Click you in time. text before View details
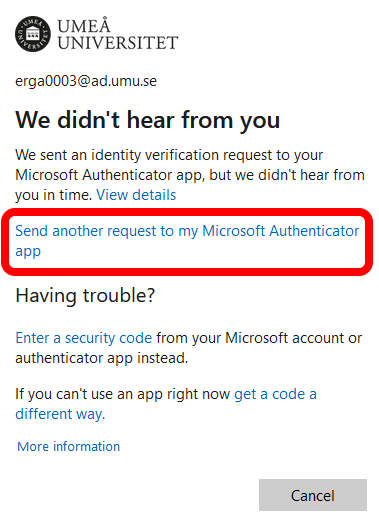The width and height of the screenshot is (379, 524). 53,194
